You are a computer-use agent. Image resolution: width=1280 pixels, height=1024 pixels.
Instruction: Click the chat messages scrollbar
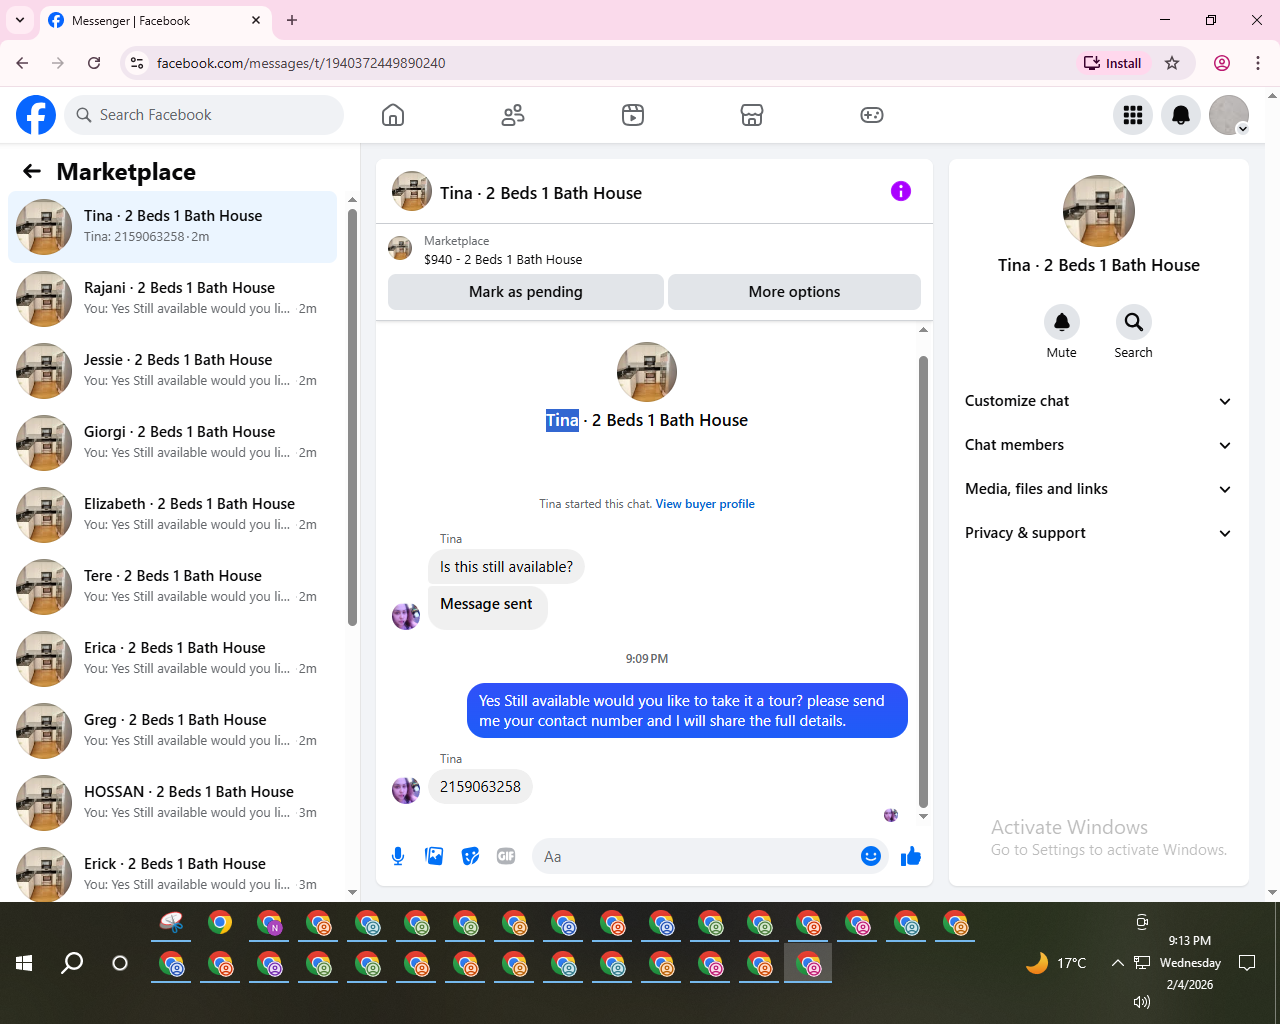click(923, 582)
